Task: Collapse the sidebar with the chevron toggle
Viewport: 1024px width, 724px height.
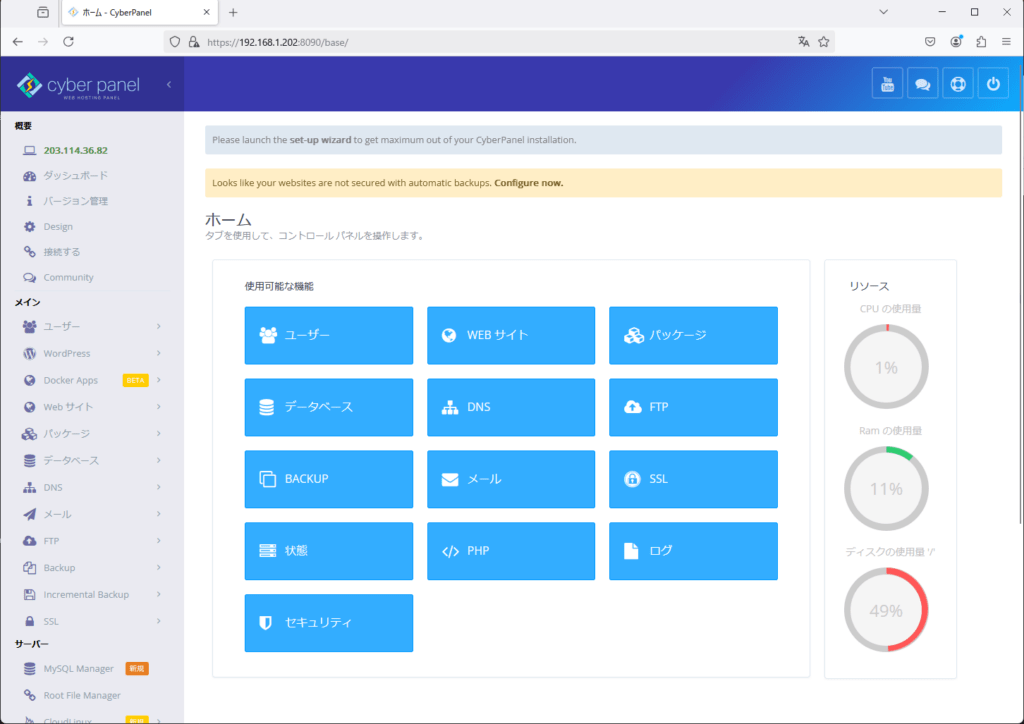Action: (x=169, y=84)
